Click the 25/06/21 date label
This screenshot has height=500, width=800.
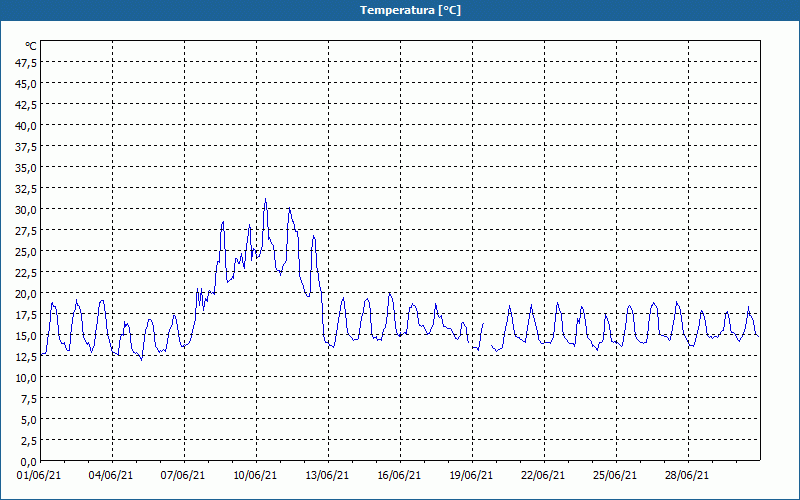615,475
